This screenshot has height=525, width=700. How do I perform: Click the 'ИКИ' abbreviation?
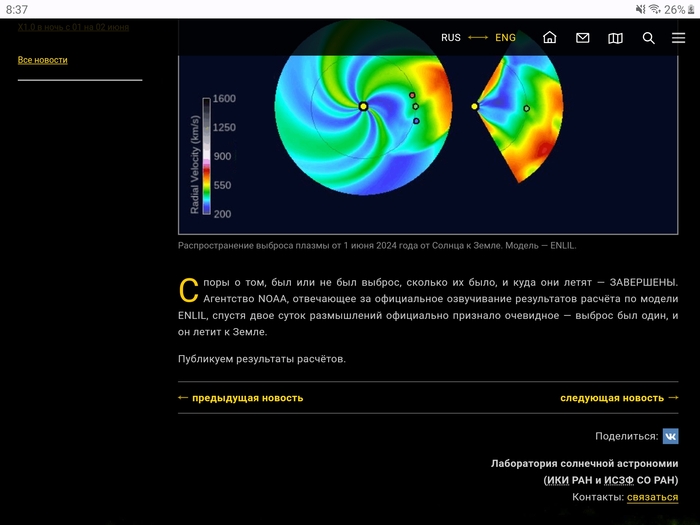[558, 480]
